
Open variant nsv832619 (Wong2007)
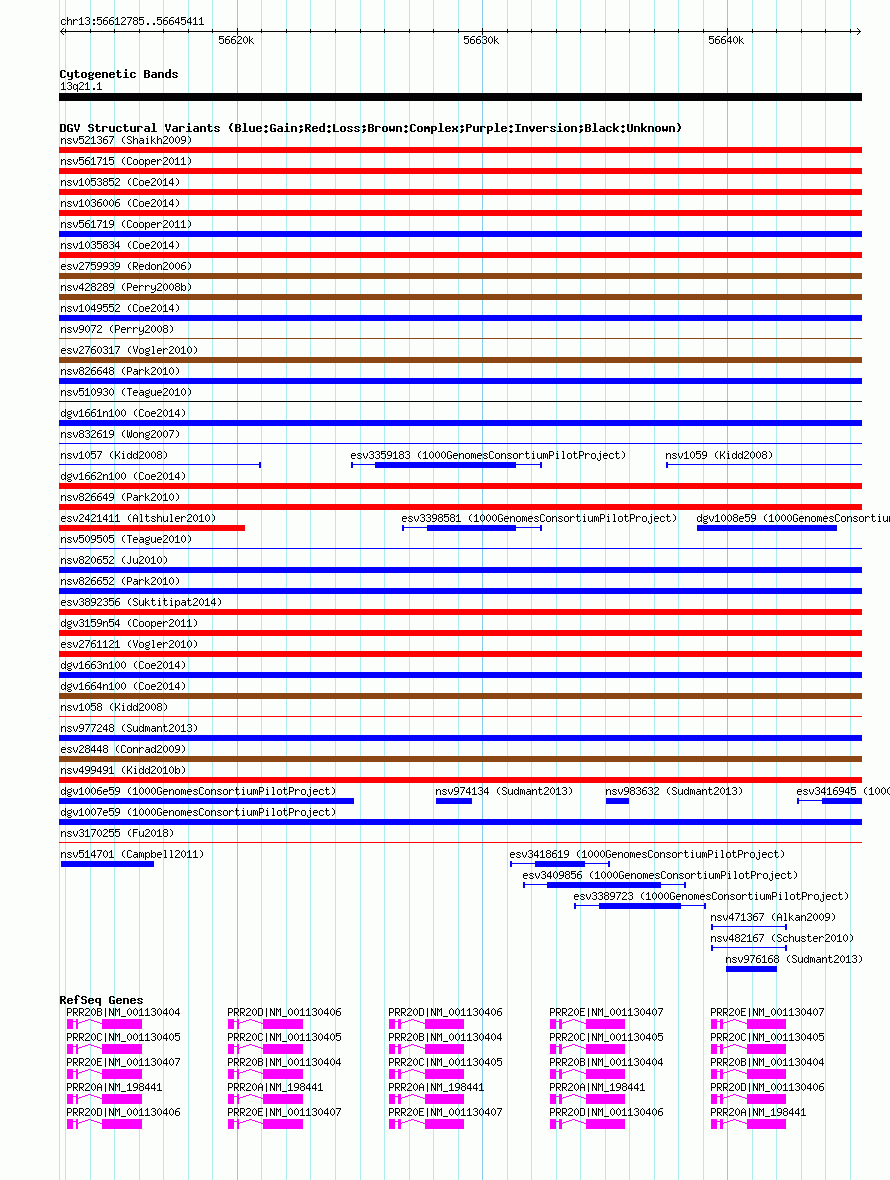pyautogui.click(x=120, y=435)
